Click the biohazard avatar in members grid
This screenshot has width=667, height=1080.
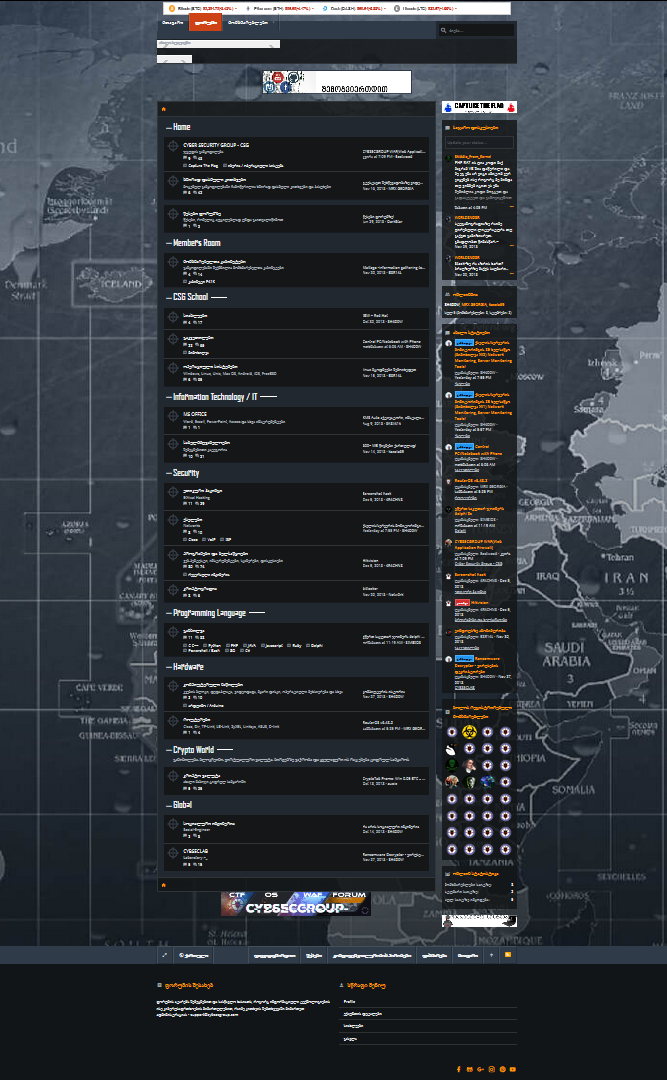click(x=452, y=731)
